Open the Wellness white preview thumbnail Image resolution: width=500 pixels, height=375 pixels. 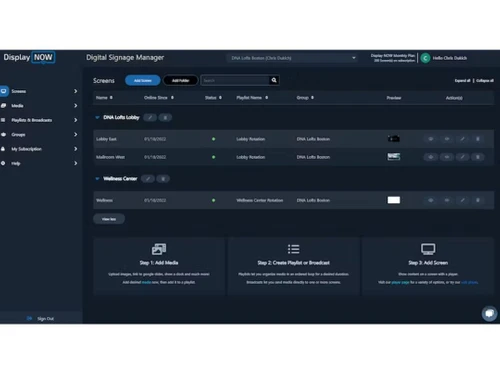click(394, 200)
